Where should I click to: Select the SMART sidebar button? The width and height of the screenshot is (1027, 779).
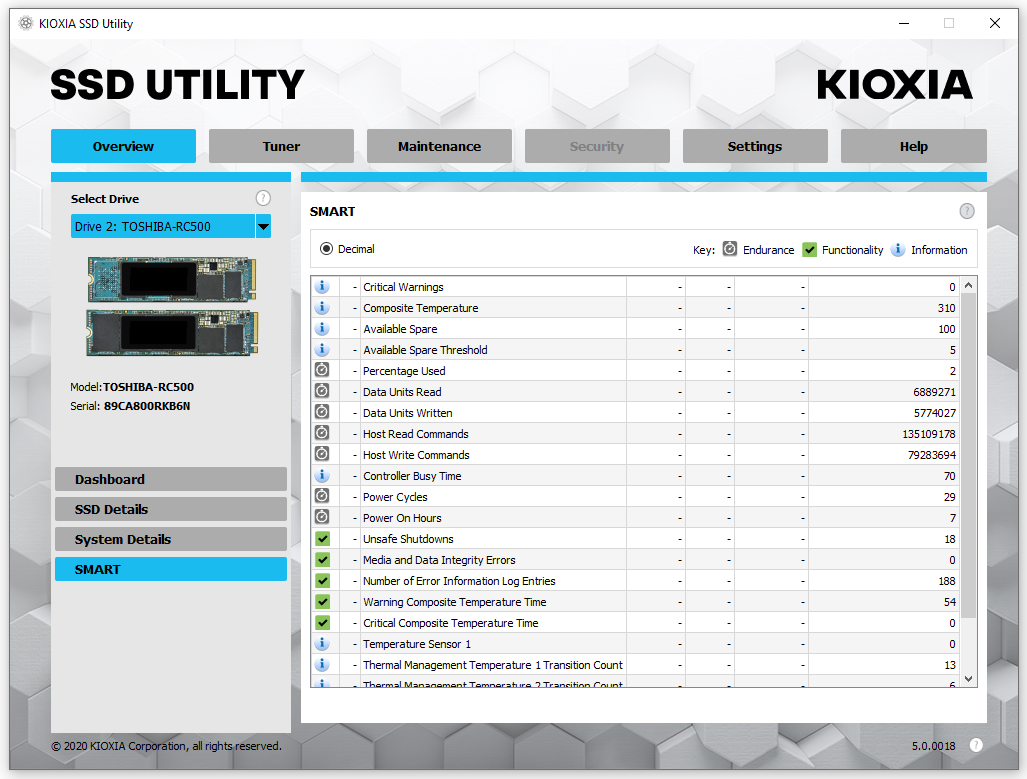tap(171, 569)
